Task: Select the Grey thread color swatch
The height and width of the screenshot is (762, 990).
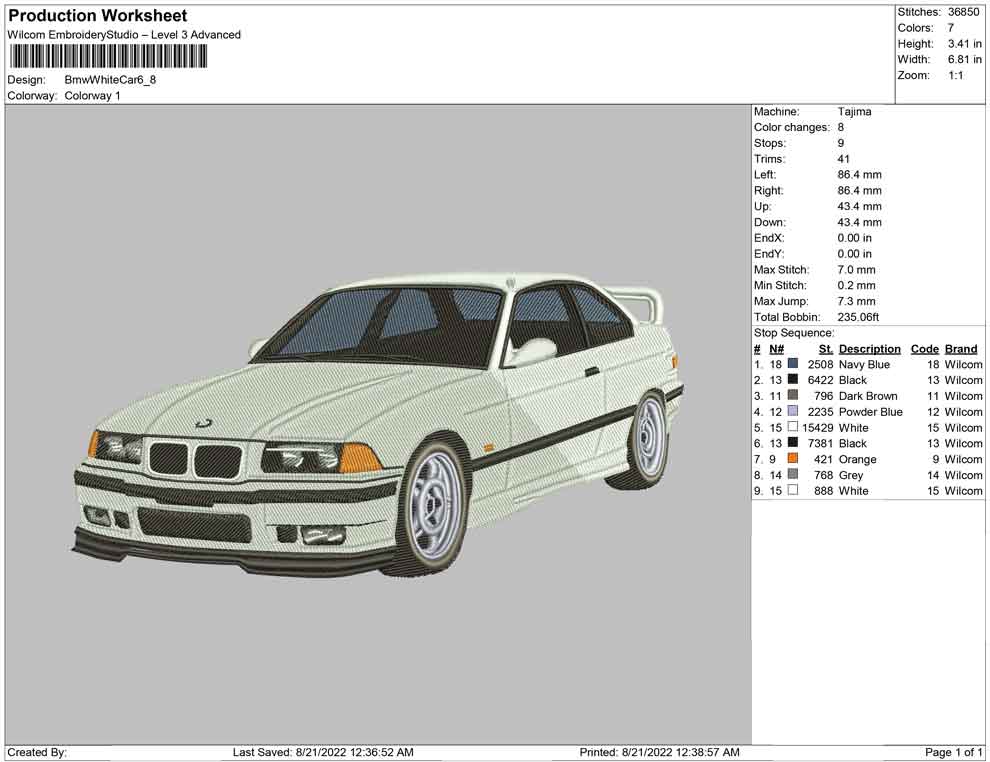Action: [x=793, y=475]
